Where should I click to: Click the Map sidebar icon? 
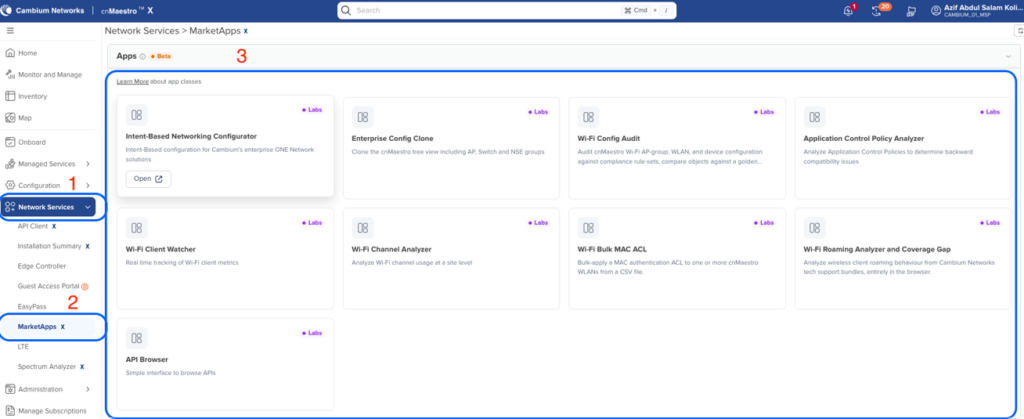tap(10, 118)
